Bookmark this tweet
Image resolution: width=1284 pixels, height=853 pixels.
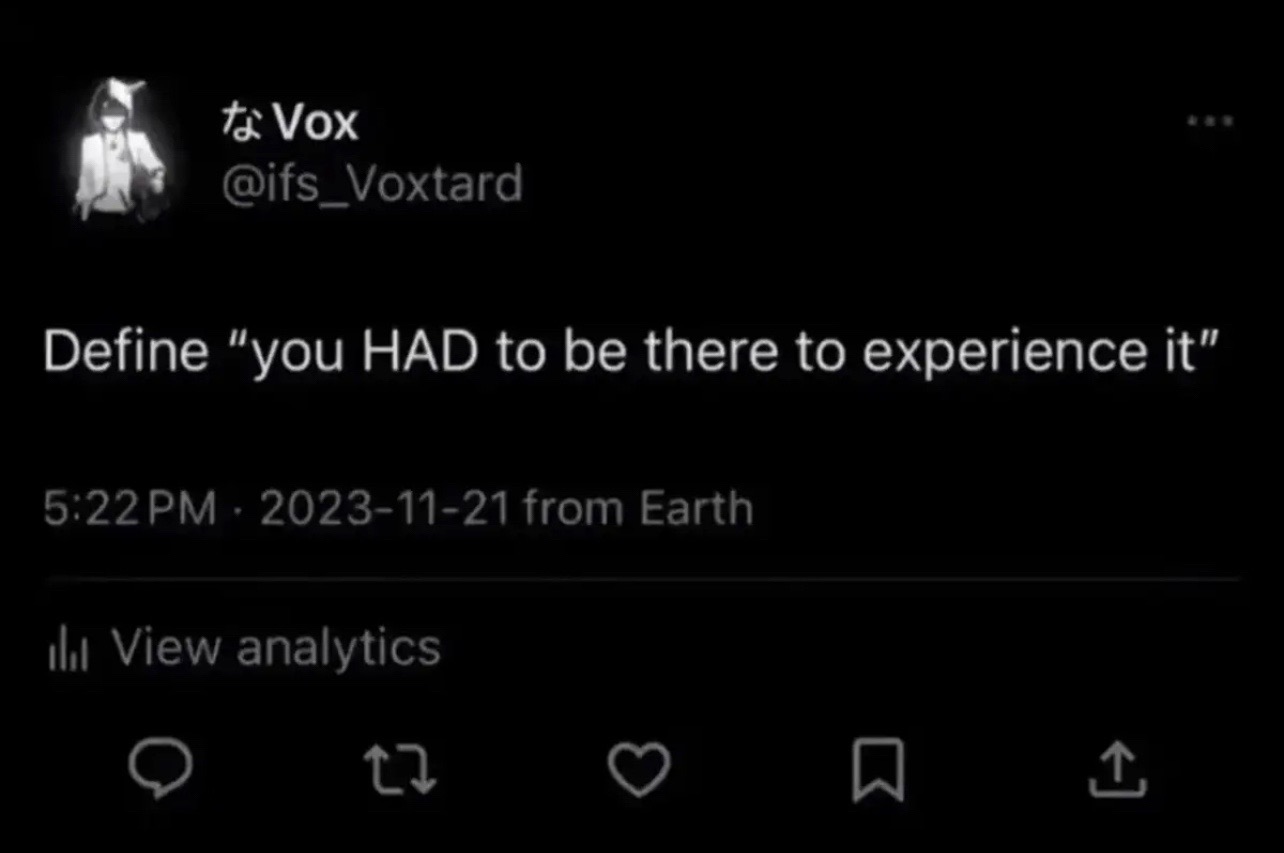(x=879, y=771)
